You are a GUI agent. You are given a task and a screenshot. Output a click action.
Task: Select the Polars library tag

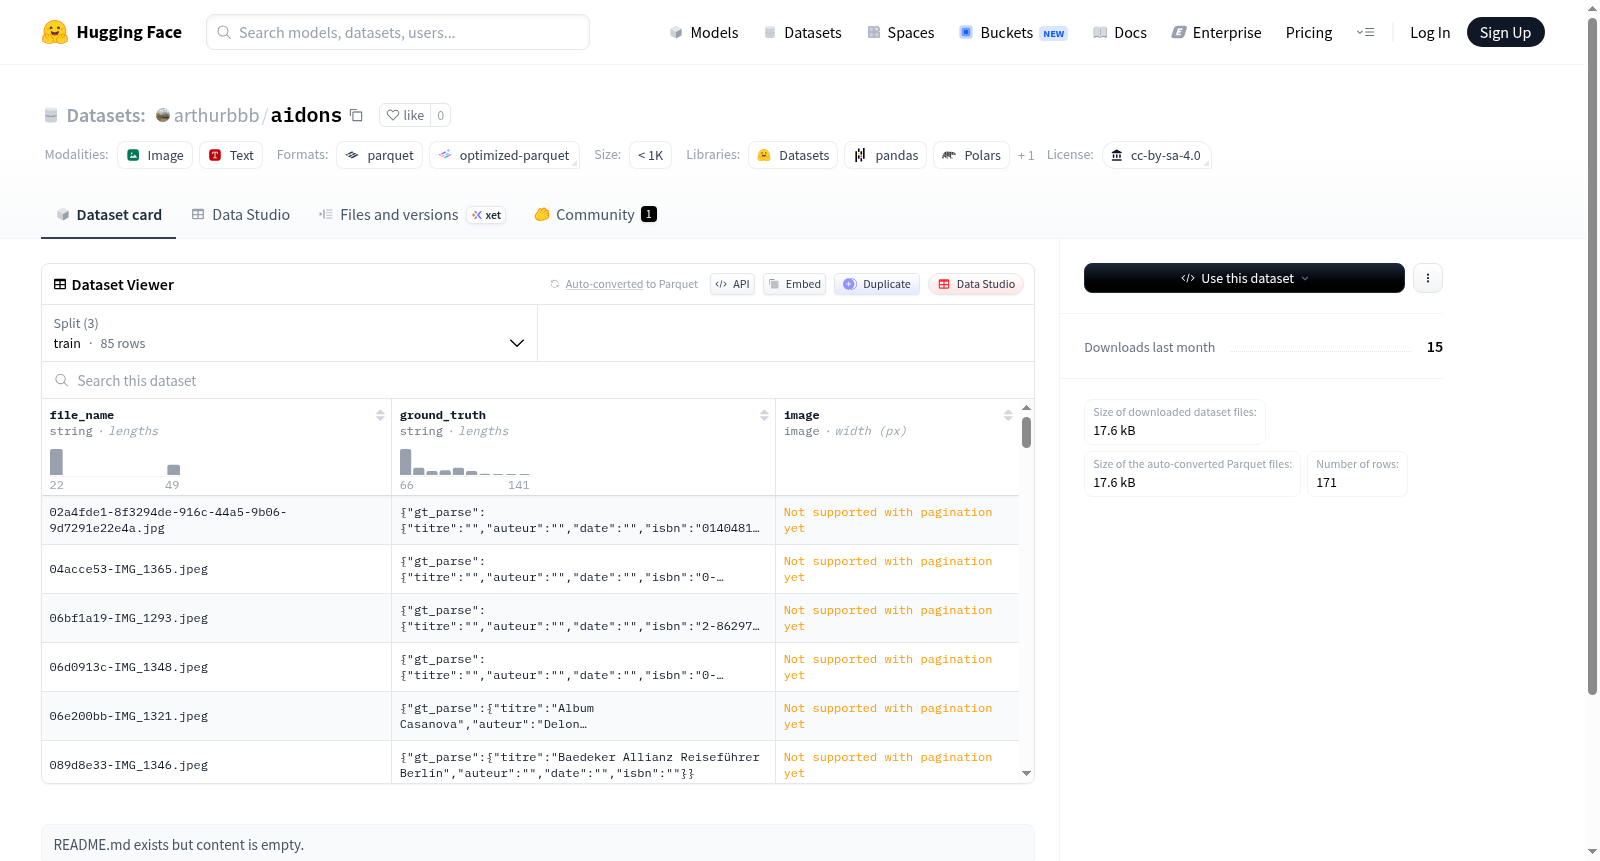[x=971, y=155]
